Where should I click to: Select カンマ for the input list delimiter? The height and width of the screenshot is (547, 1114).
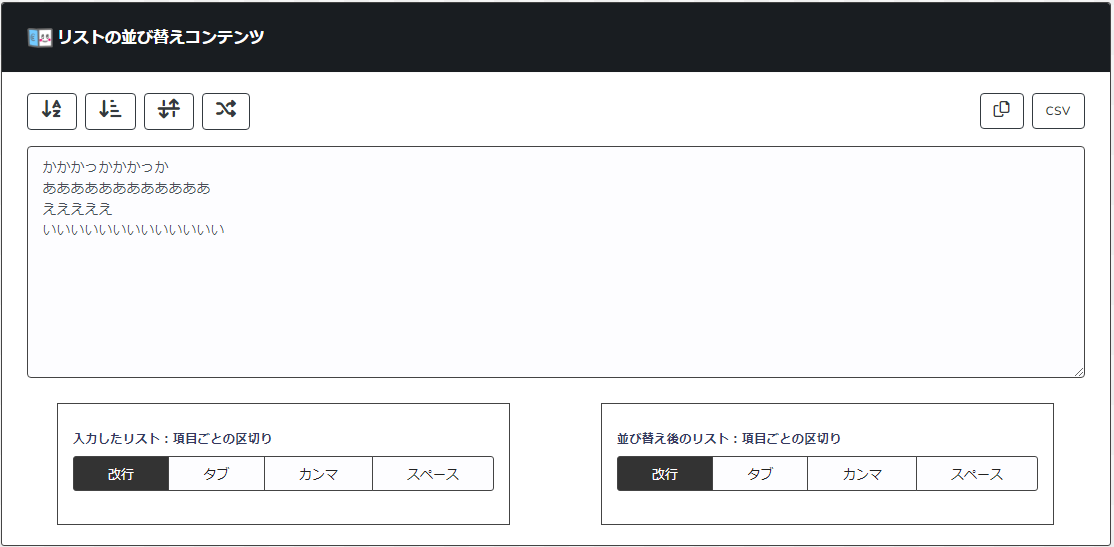click(319, 474)
